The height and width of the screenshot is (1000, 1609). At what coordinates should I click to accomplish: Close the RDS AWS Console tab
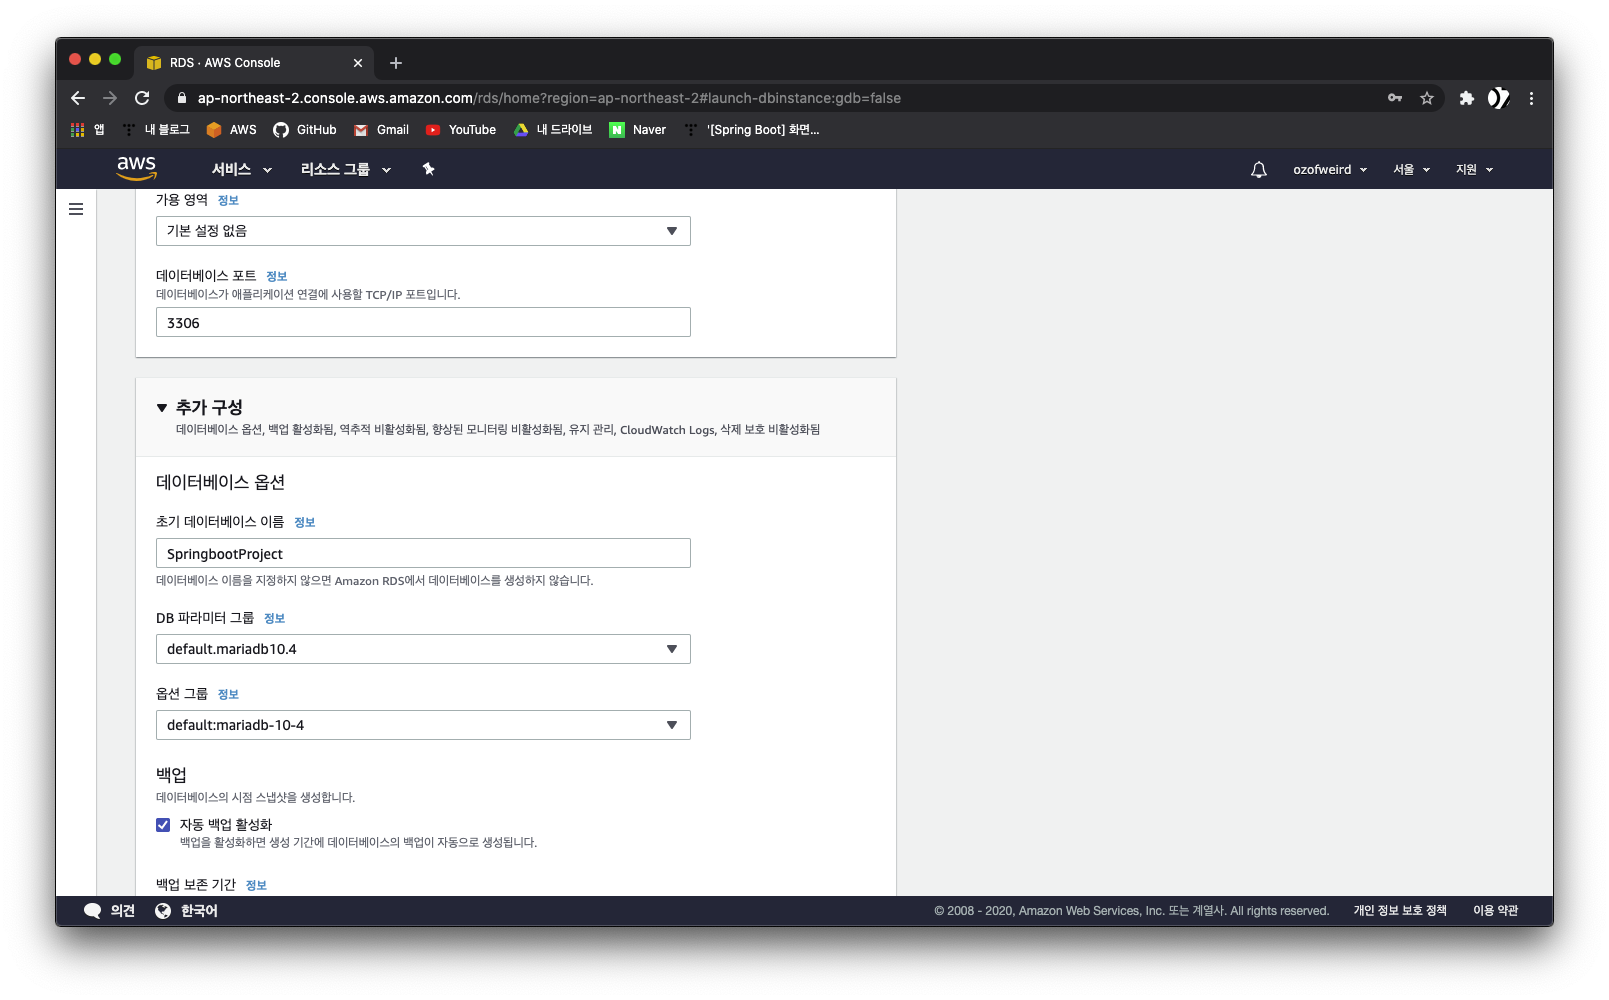coord(358,63)
